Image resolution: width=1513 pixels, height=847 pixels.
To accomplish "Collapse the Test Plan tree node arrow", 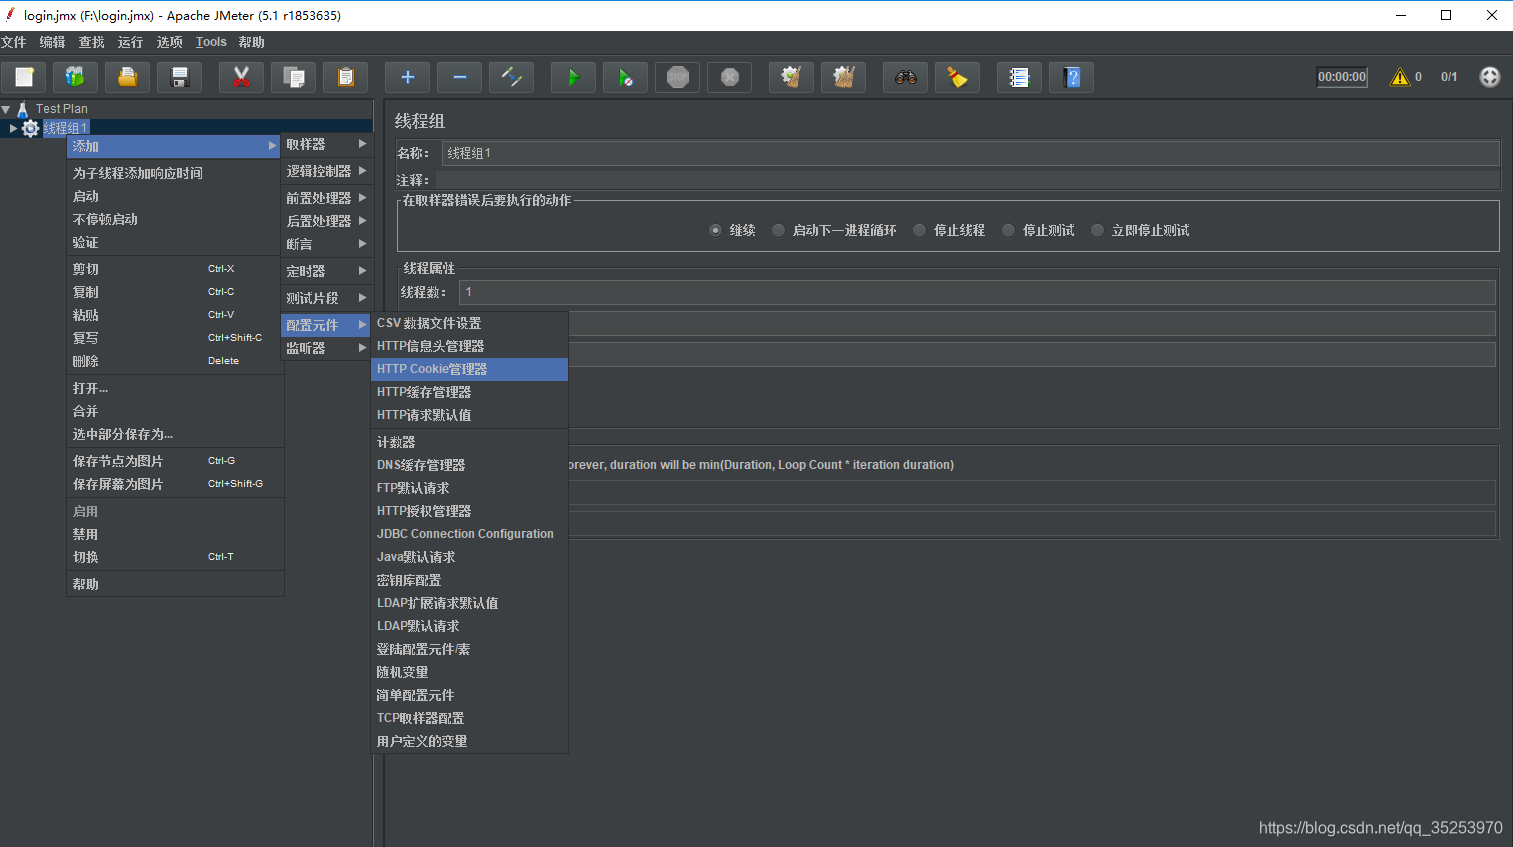I will tap(6, 109).
